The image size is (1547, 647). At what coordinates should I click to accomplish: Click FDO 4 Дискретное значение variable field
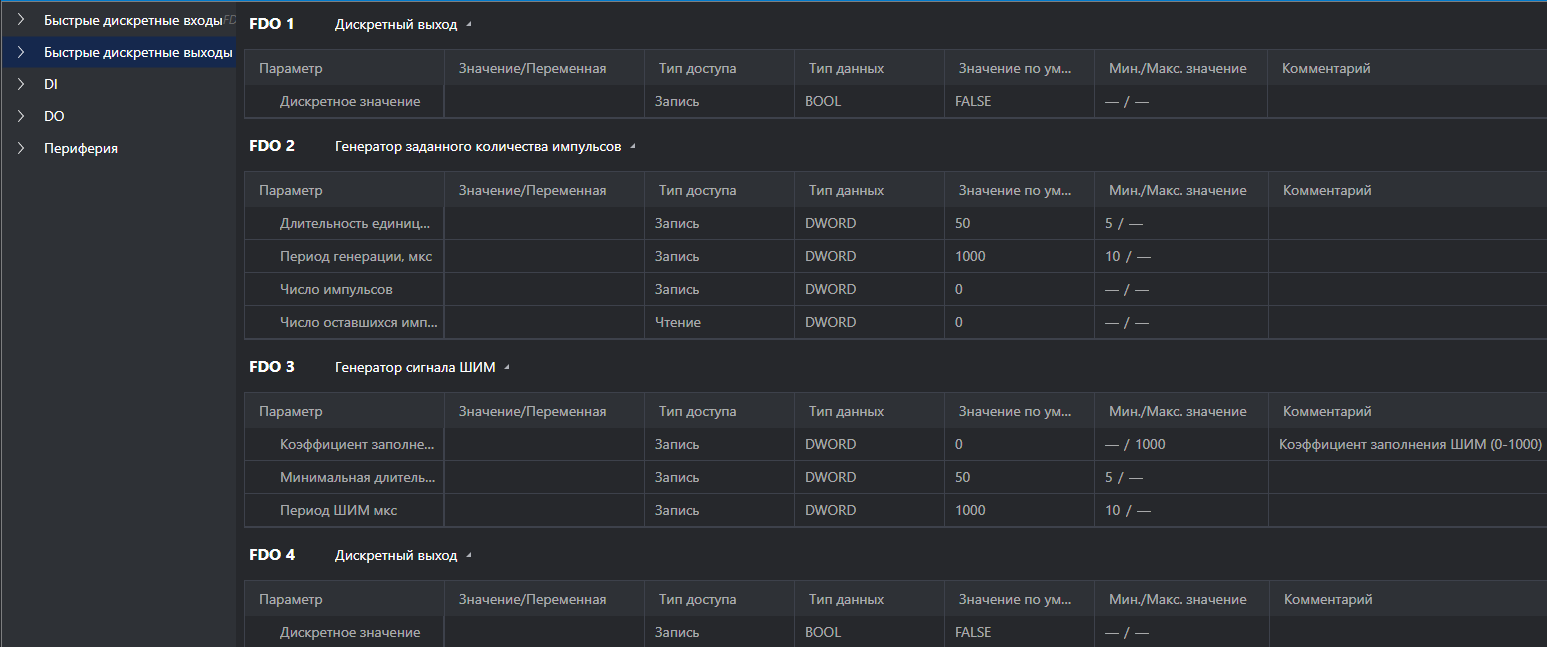545,632
